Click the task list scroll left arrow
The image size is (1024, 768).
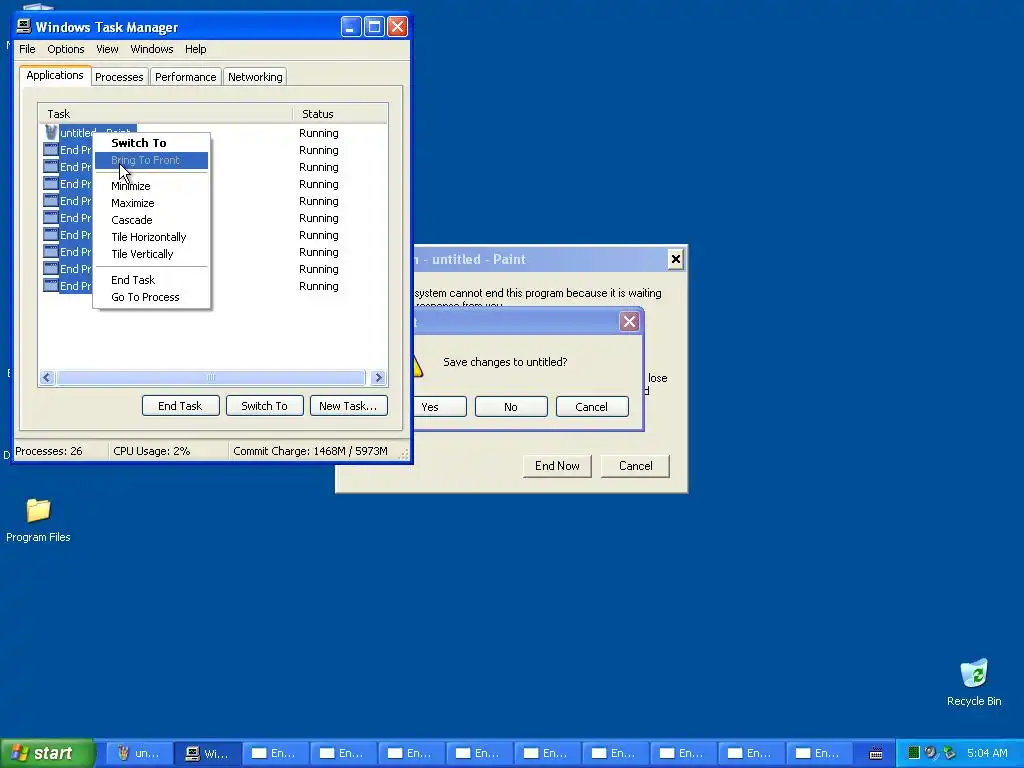(x=47, y=377)
